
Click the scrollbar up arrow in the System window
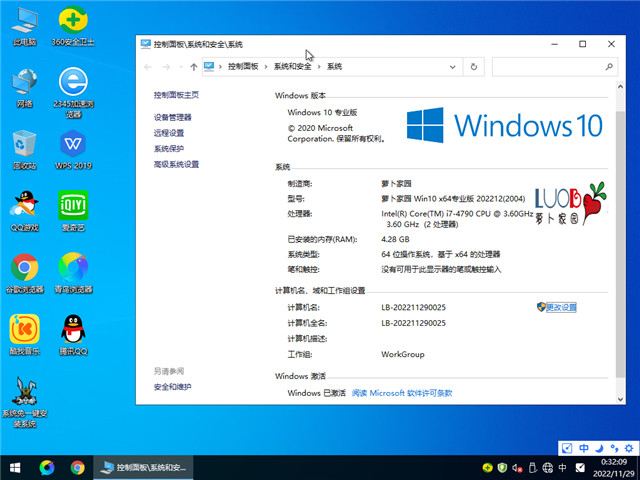(x=620, y=87)
